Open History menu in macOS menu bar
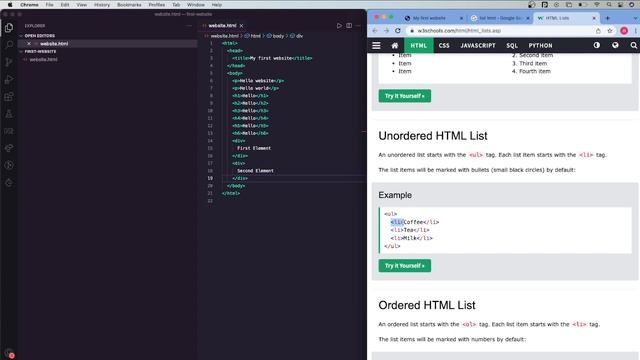Screen dimensions: 640x360 pos(102,5)
